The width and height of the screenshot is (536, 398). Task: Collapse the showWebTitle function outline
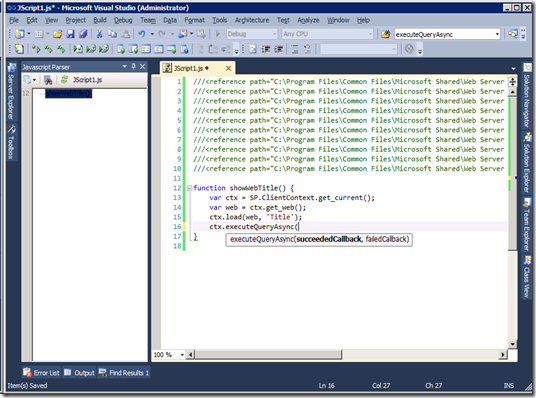coord(189,188)
